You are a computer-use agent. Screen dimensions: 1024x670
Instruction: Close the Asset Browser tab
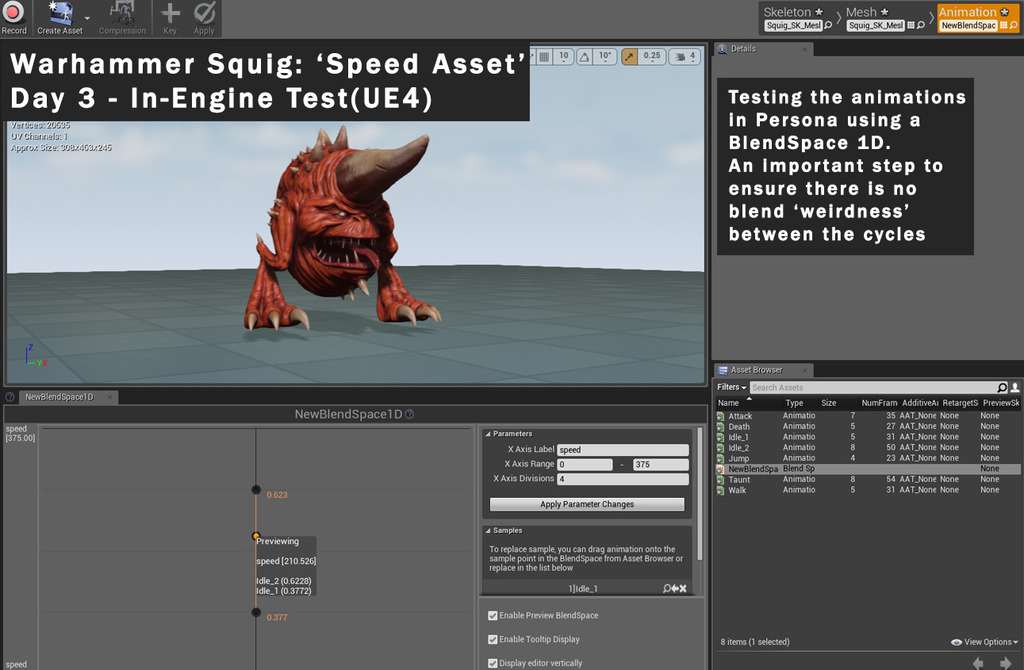(805, 370)
